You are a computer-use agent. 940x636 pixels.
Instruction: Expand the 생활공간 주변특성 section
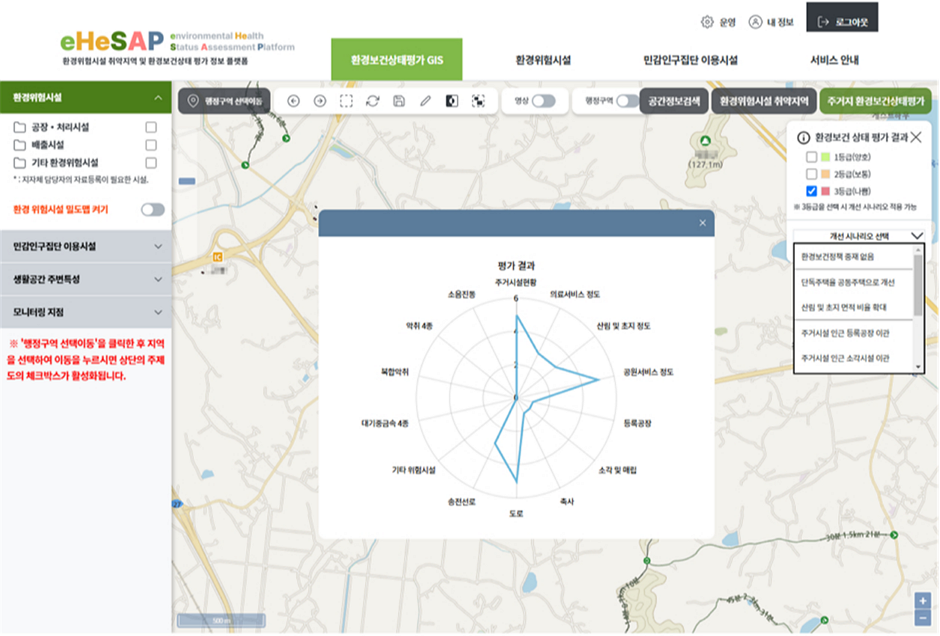(86, 279)
